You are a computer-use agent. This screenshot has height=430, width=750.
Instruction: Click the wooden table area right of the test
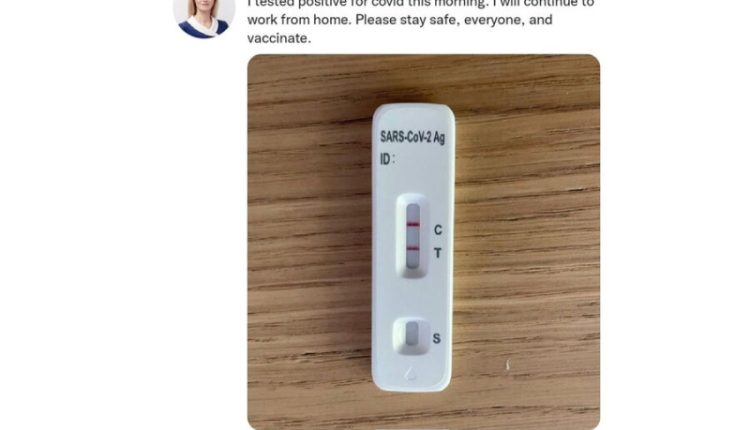526,242
